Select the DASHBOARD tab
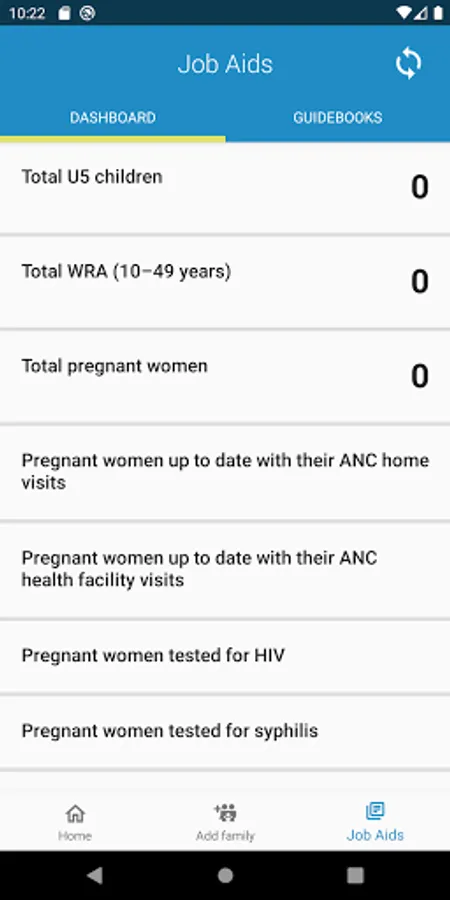450x900 pixels. (x=112, y=118)
